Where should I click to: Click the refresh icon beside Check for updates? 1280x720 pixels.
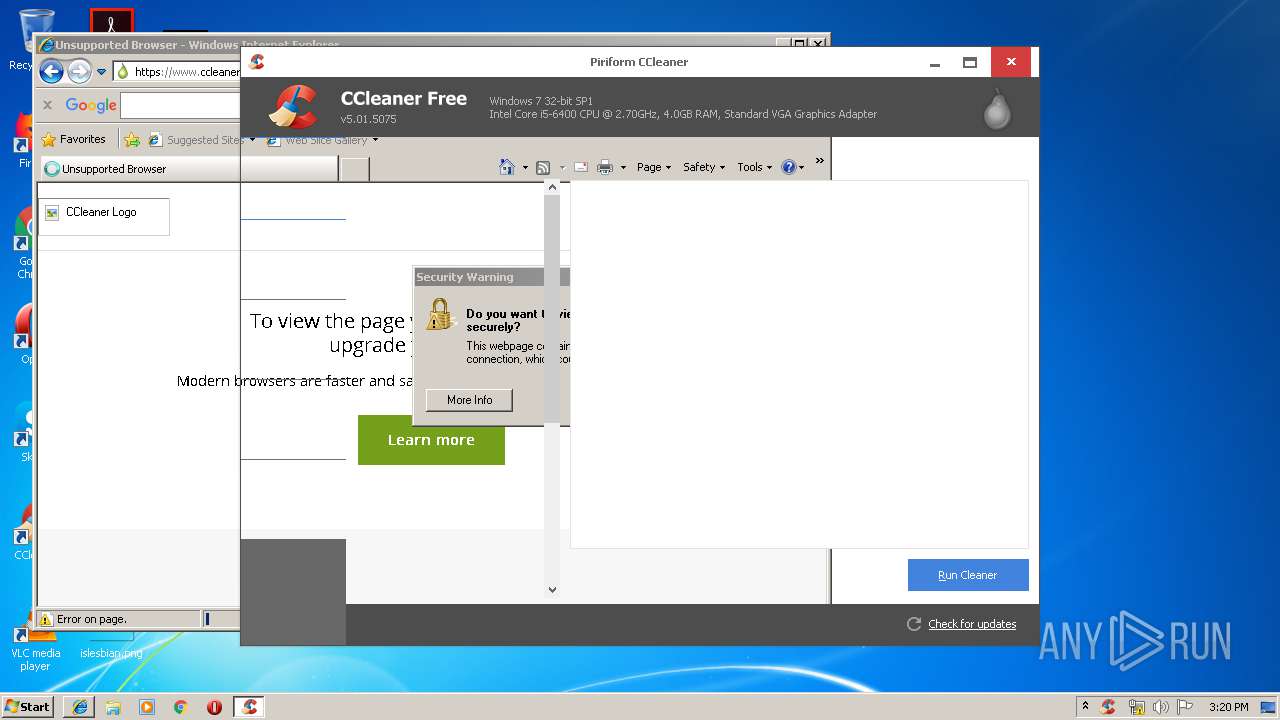913,624
